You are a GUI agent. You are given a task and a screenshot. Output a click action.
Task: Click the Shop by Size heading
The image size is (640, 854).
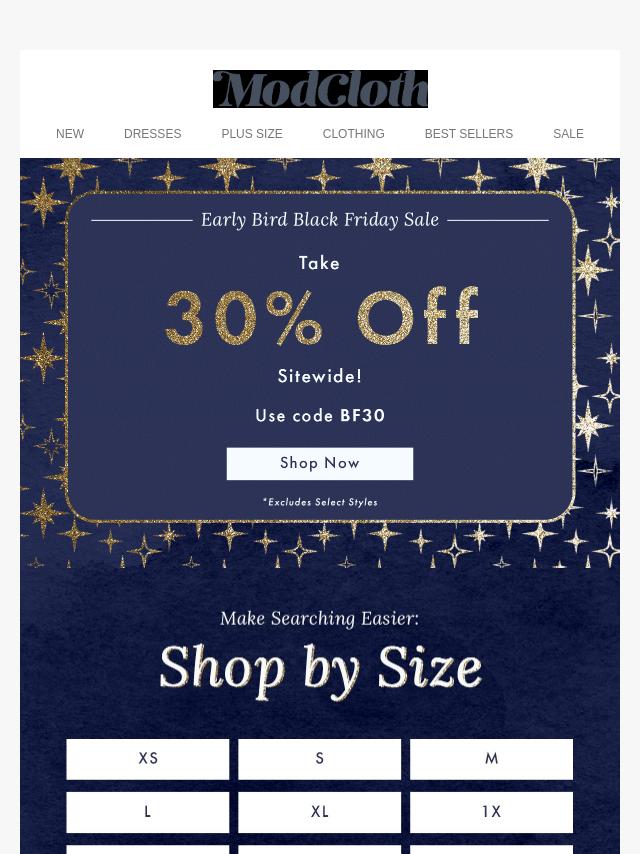tap(320, 670)
